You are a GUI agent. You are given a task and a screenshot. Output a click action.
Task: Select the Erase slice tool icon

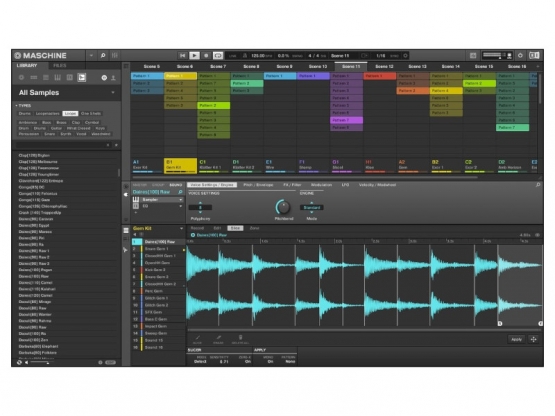point(218,338)
